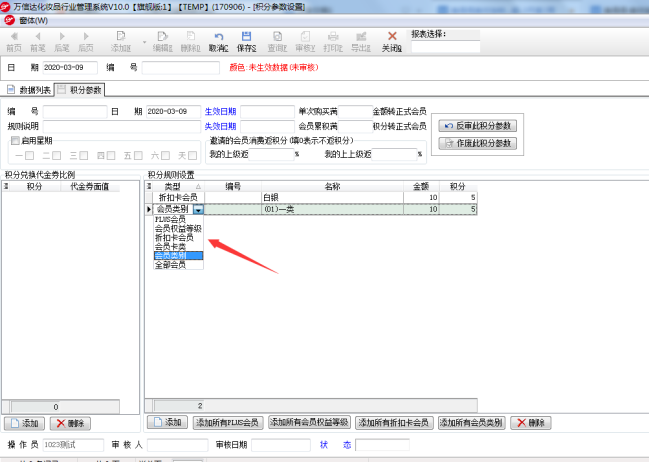This screenshot has width=649, height=462.
Task: Click the 白银 name cell
Action: coord(332,198)
